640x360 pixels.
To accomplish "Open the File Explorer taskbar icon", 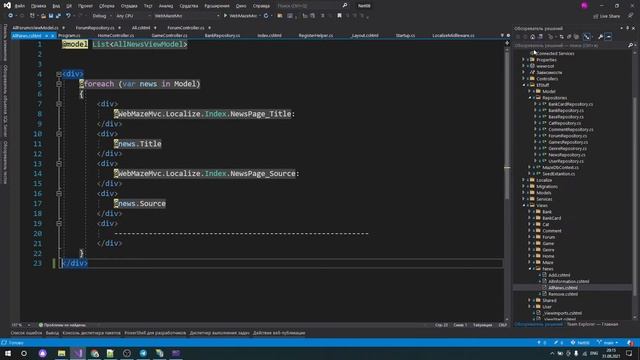I will point(61,353).
